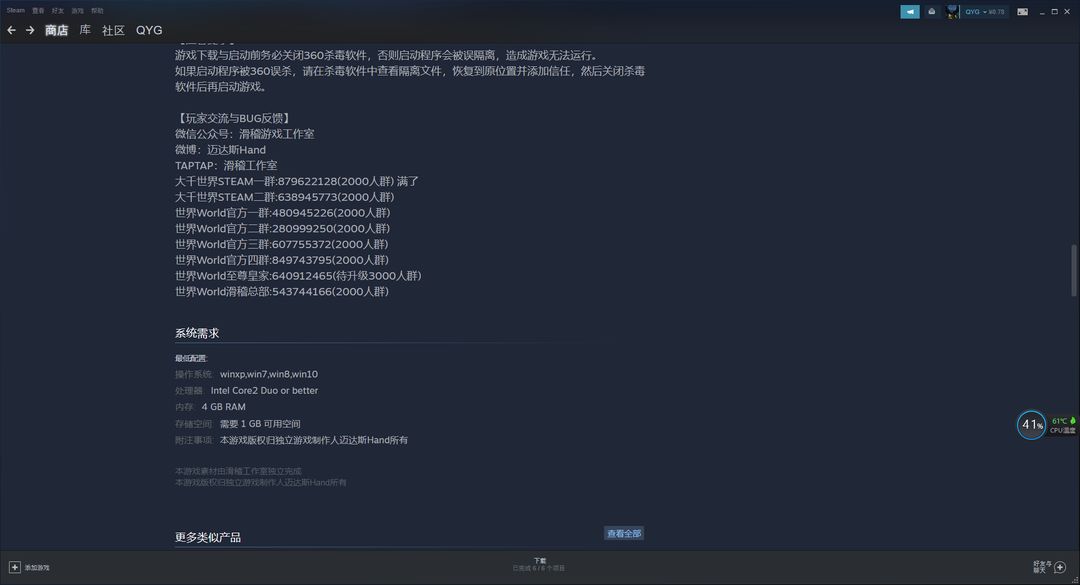Click the 4 GB RAM text
Screen dimensions: 1080x585
(223, 407)
